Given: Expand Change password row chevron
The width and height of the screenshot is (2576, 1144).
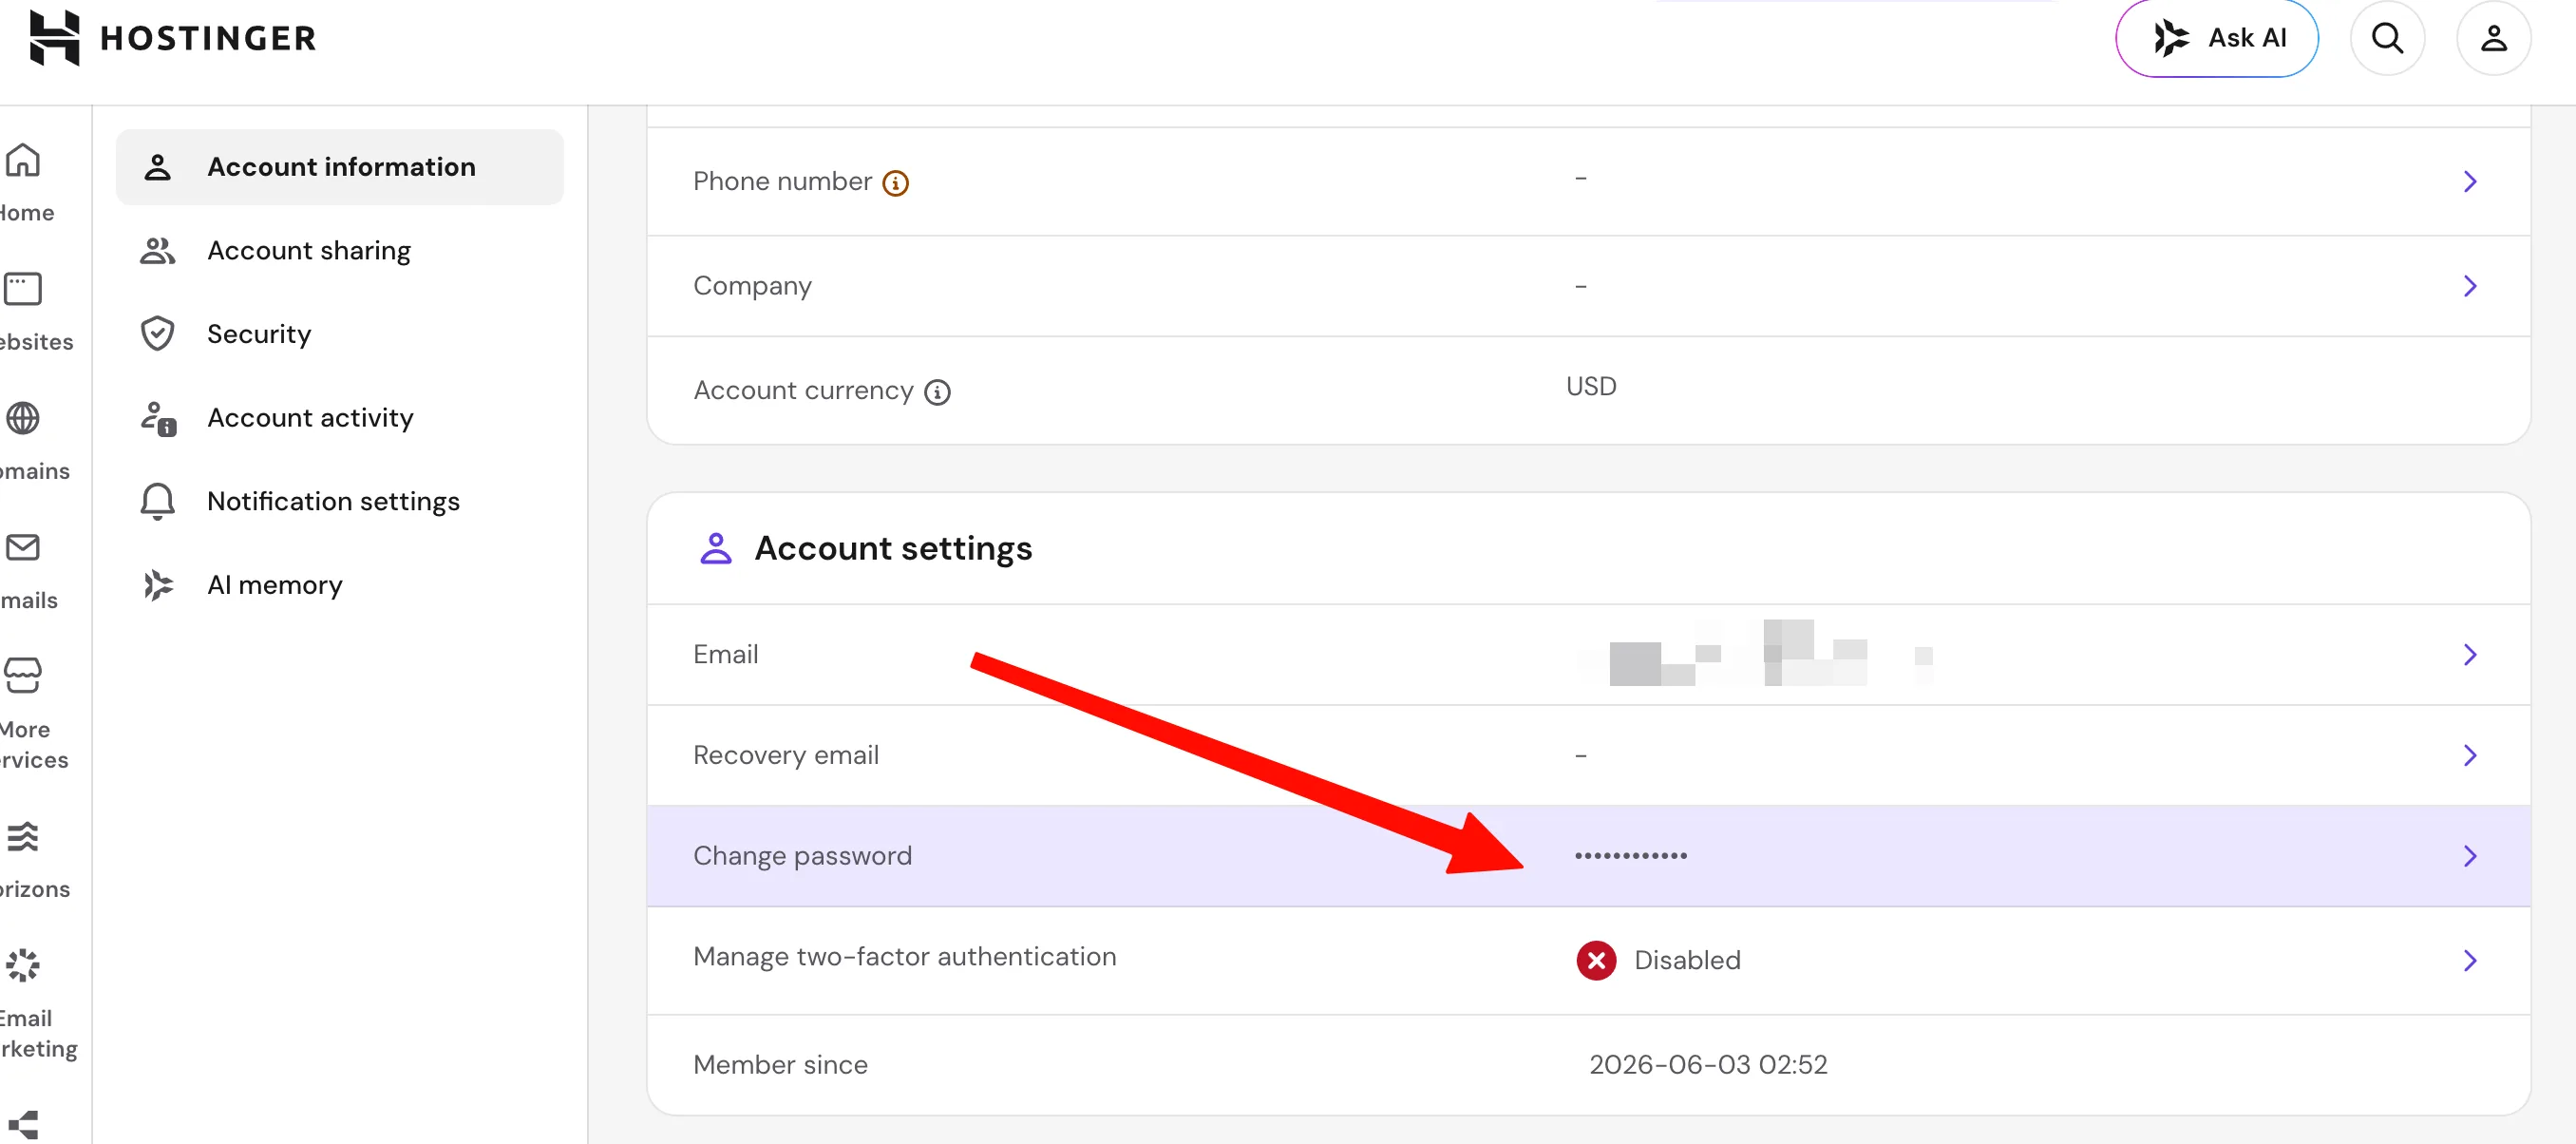Looking at the screenshot, I should (x=2470, y=856).
